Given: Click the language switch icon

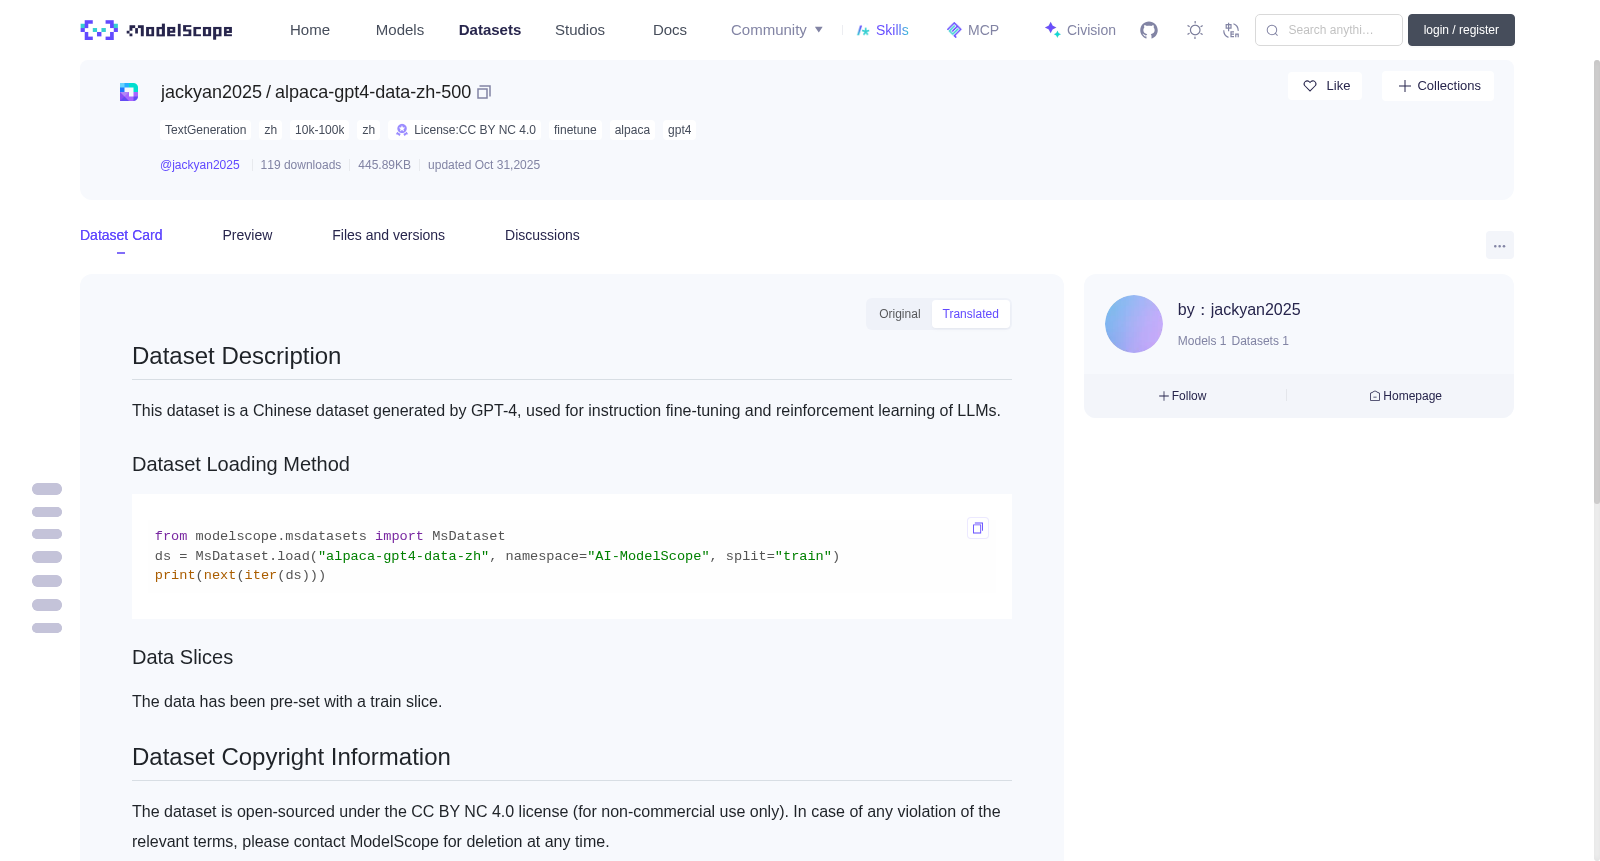Looking at the screenshot, I should 1231,30.
